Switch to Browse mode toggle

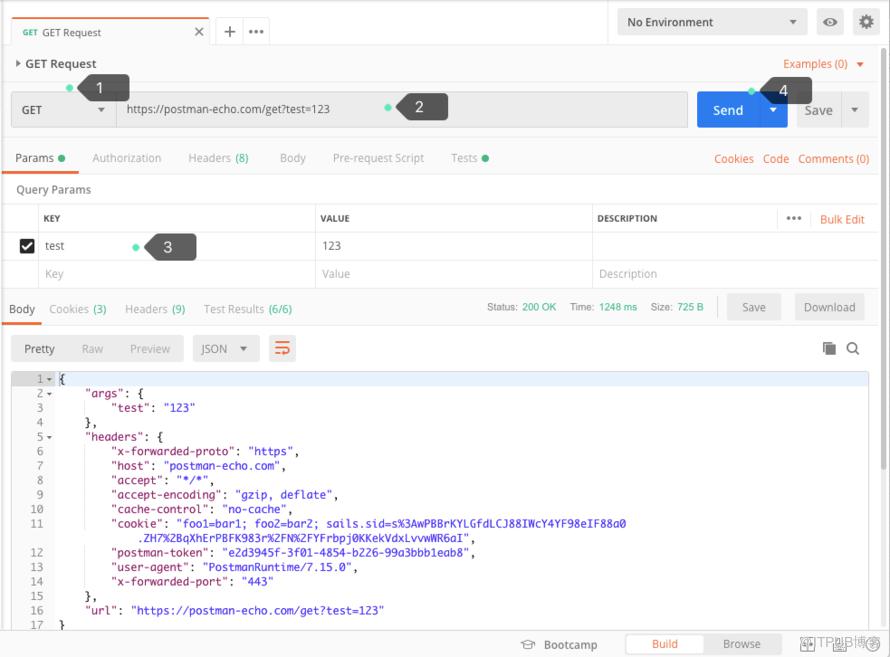[x=741, y=644]
